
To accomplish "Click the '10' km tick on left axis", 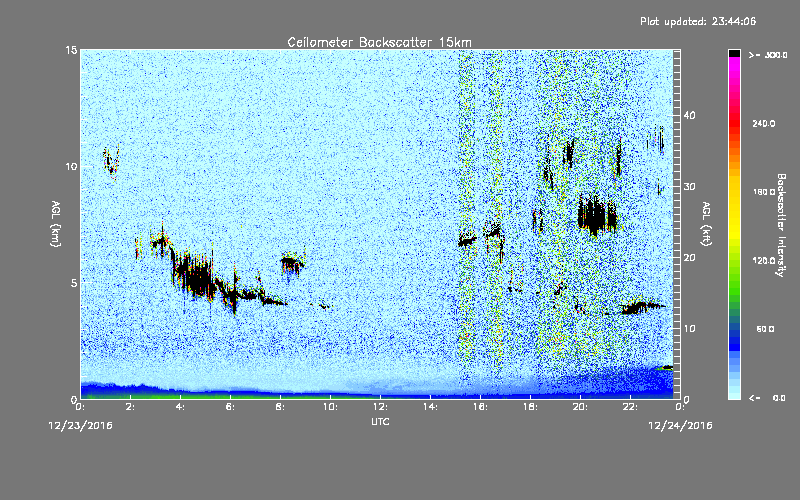I will click(71, 167).
